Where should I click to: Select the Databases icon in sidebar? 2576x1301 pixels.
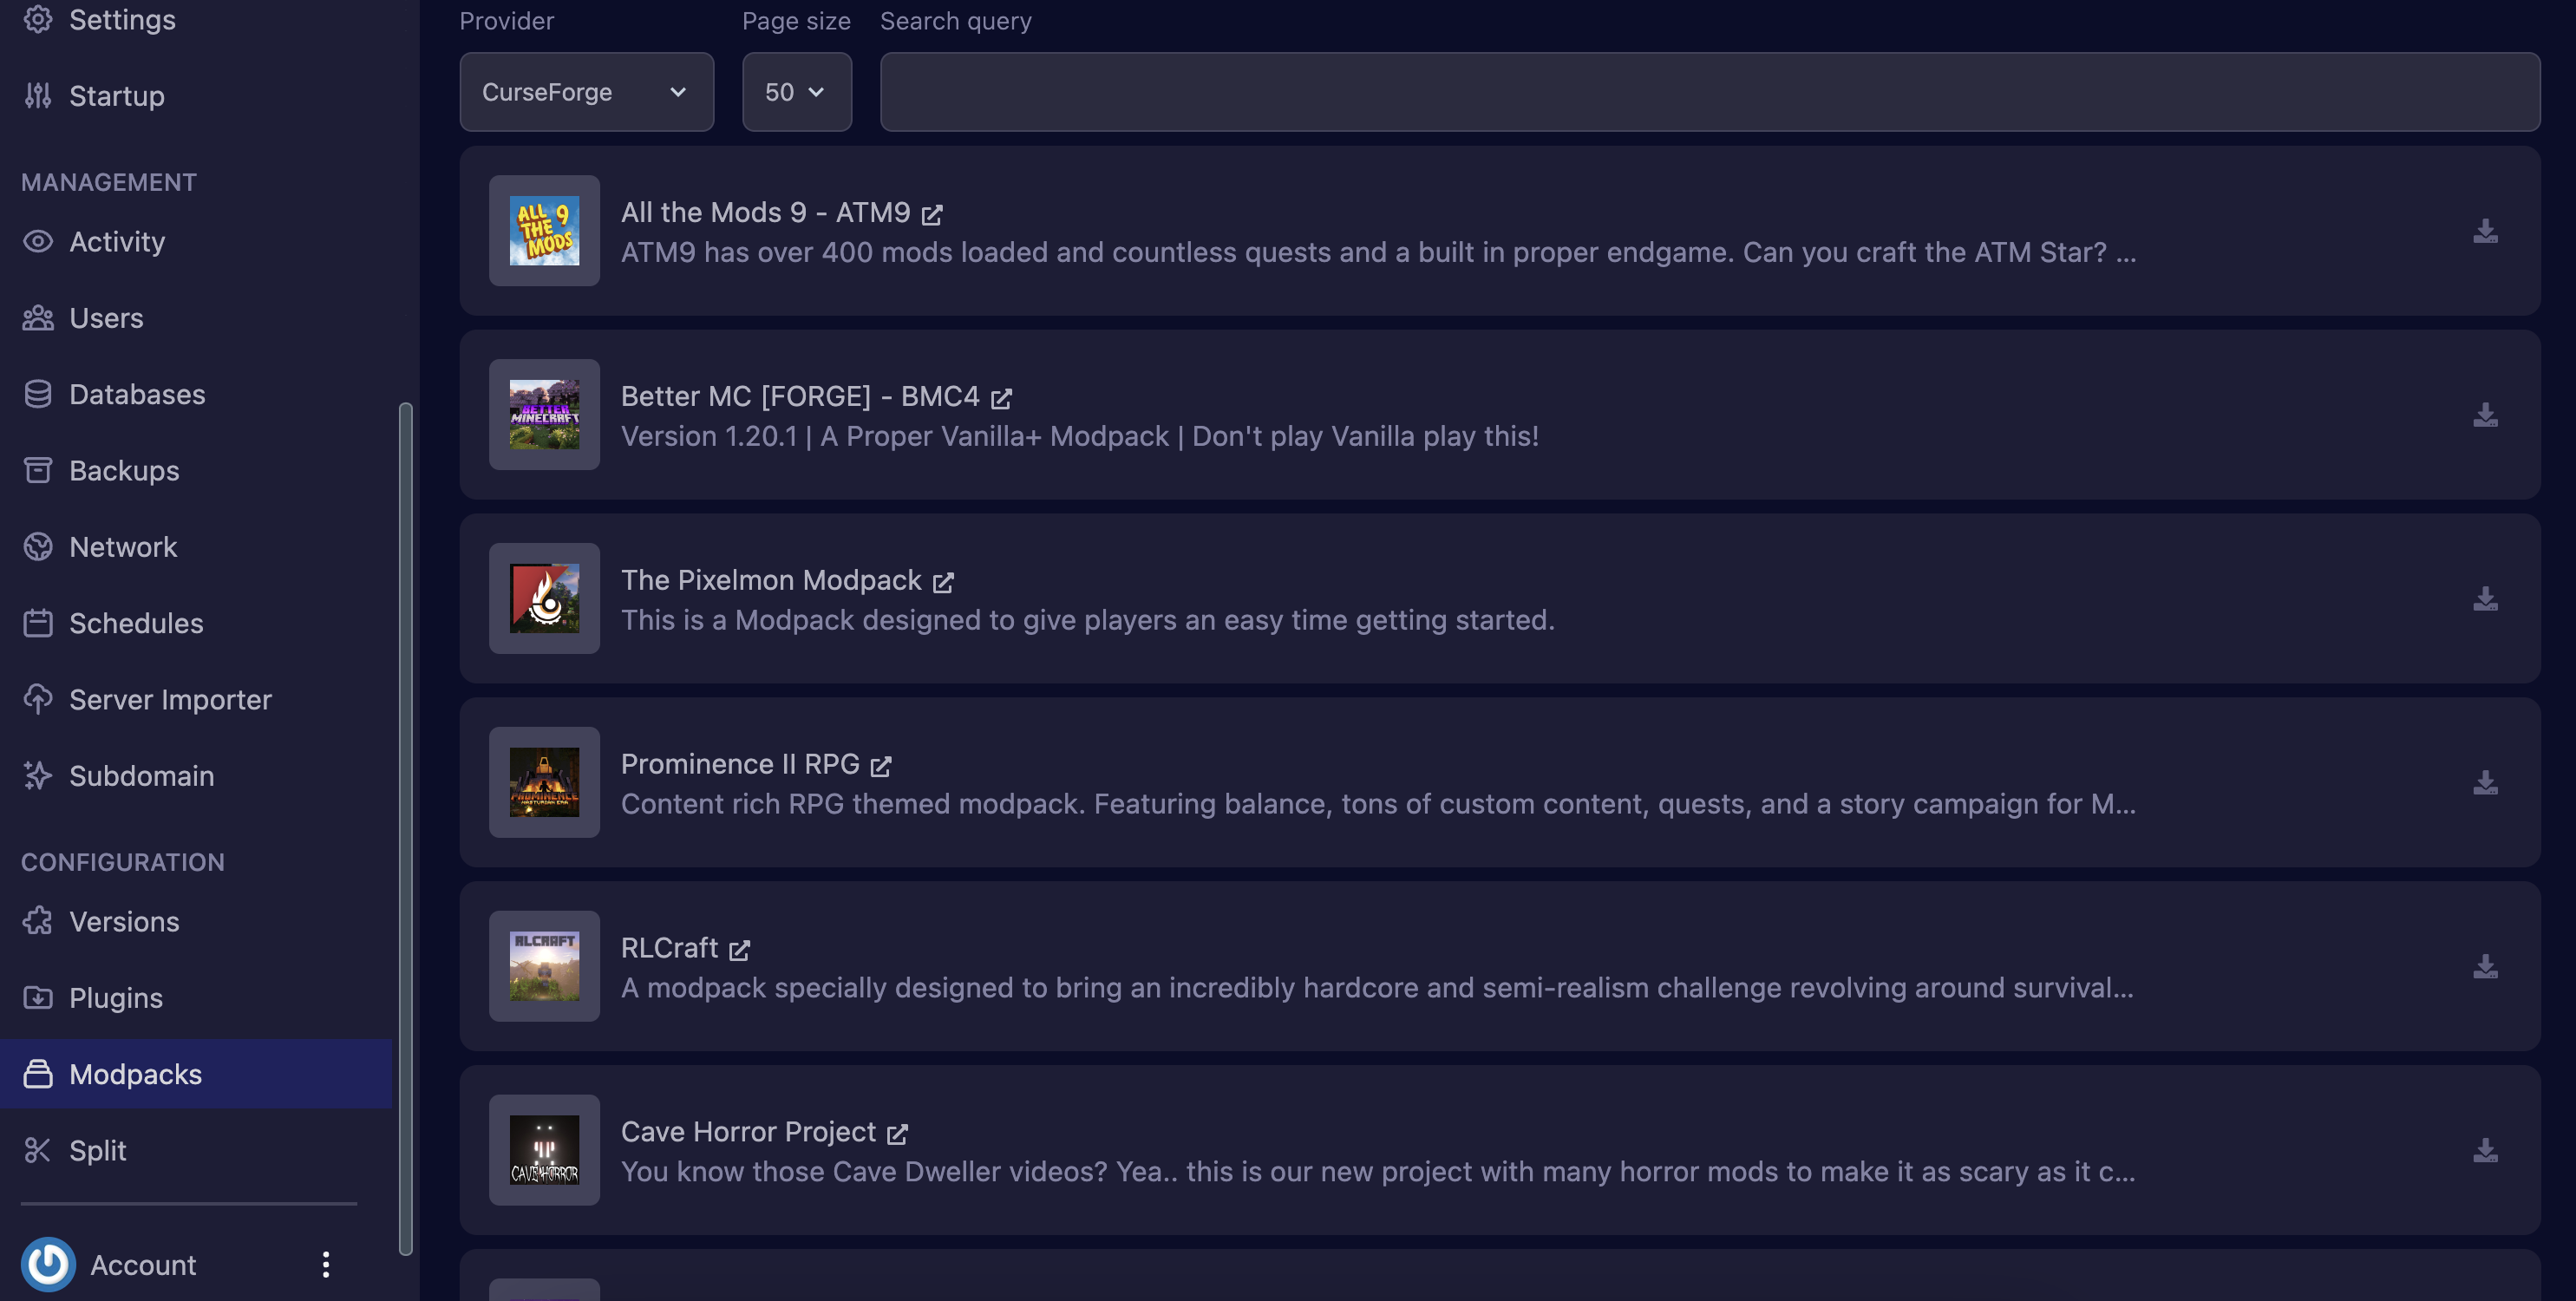point(37,394)
